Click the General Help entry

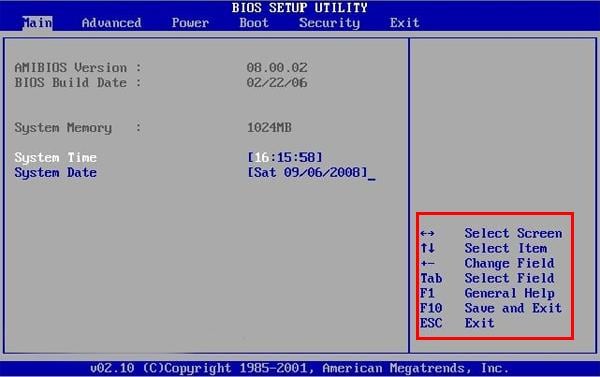(x=510, y=293)
